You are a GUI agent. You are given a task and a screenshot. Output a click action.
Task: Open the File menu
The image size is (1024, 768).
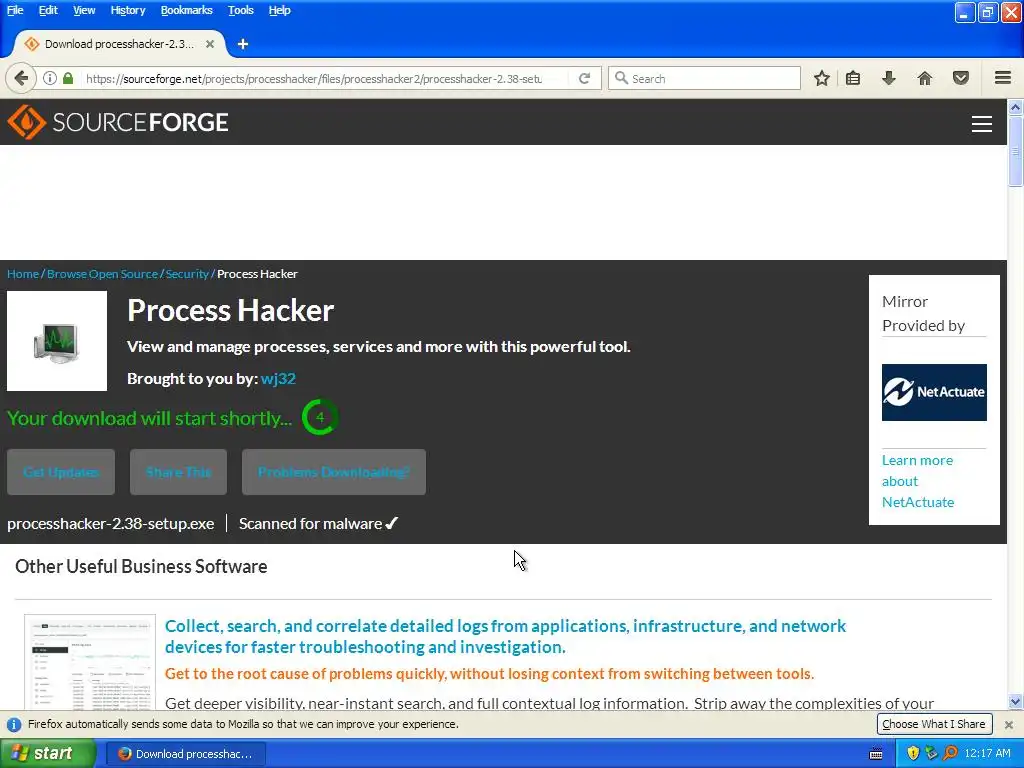15,10
